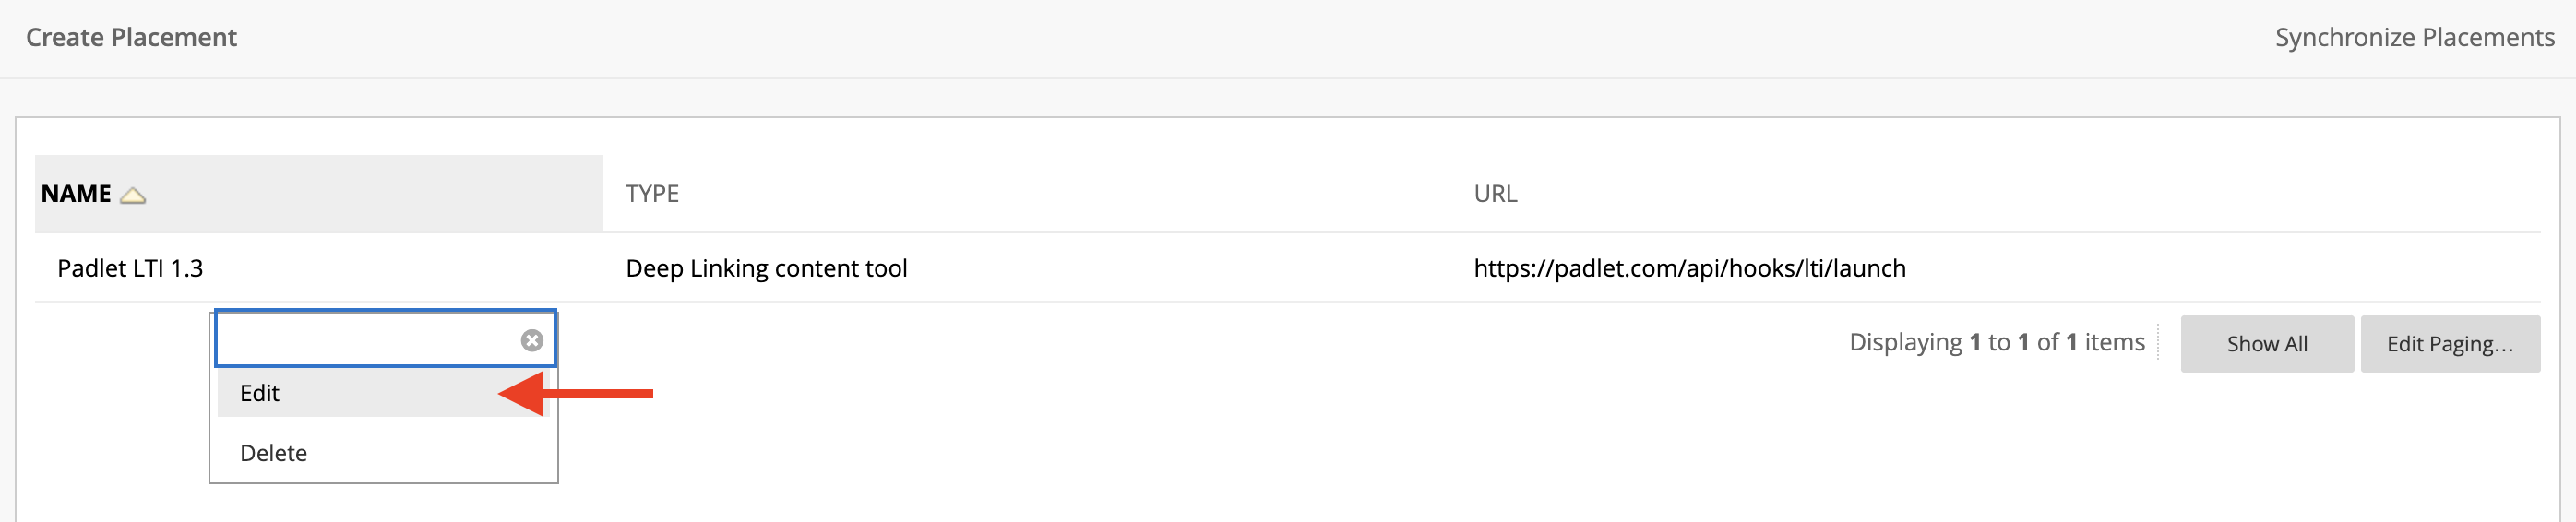
Task: Click the divider beside the items count
Action: [2158, 342]
